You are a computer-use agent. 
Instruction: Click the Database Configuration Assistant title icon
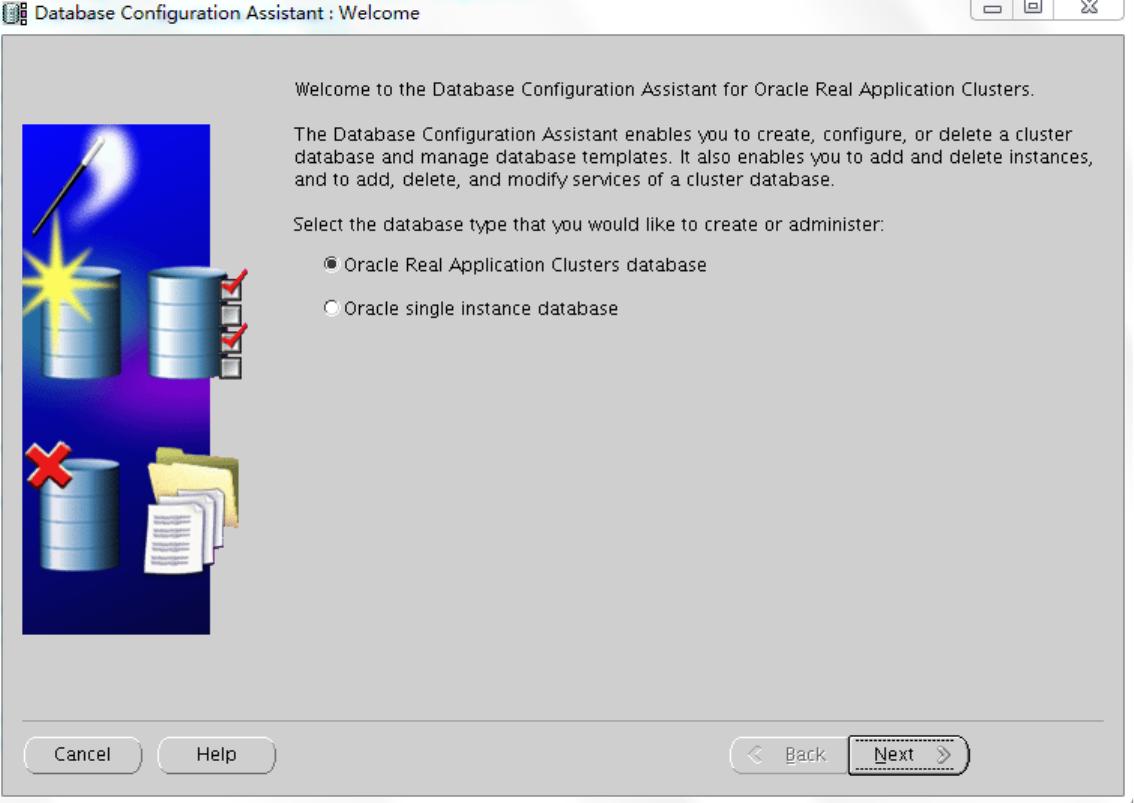pos(14,13)
